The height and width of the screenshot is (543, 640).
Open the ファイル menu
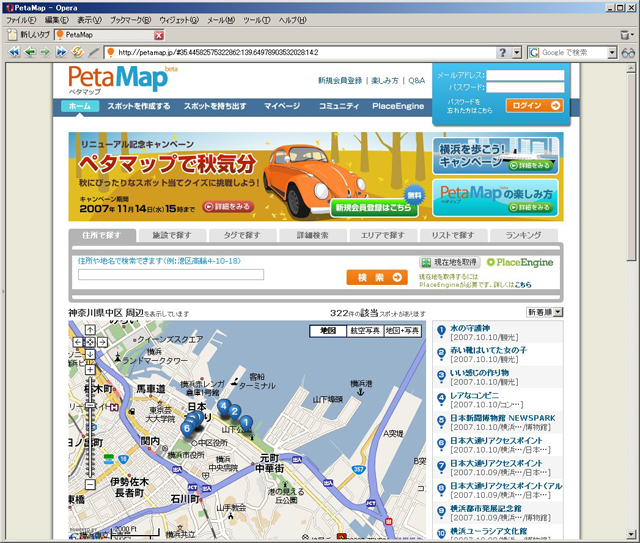click(x=21, y=20)
